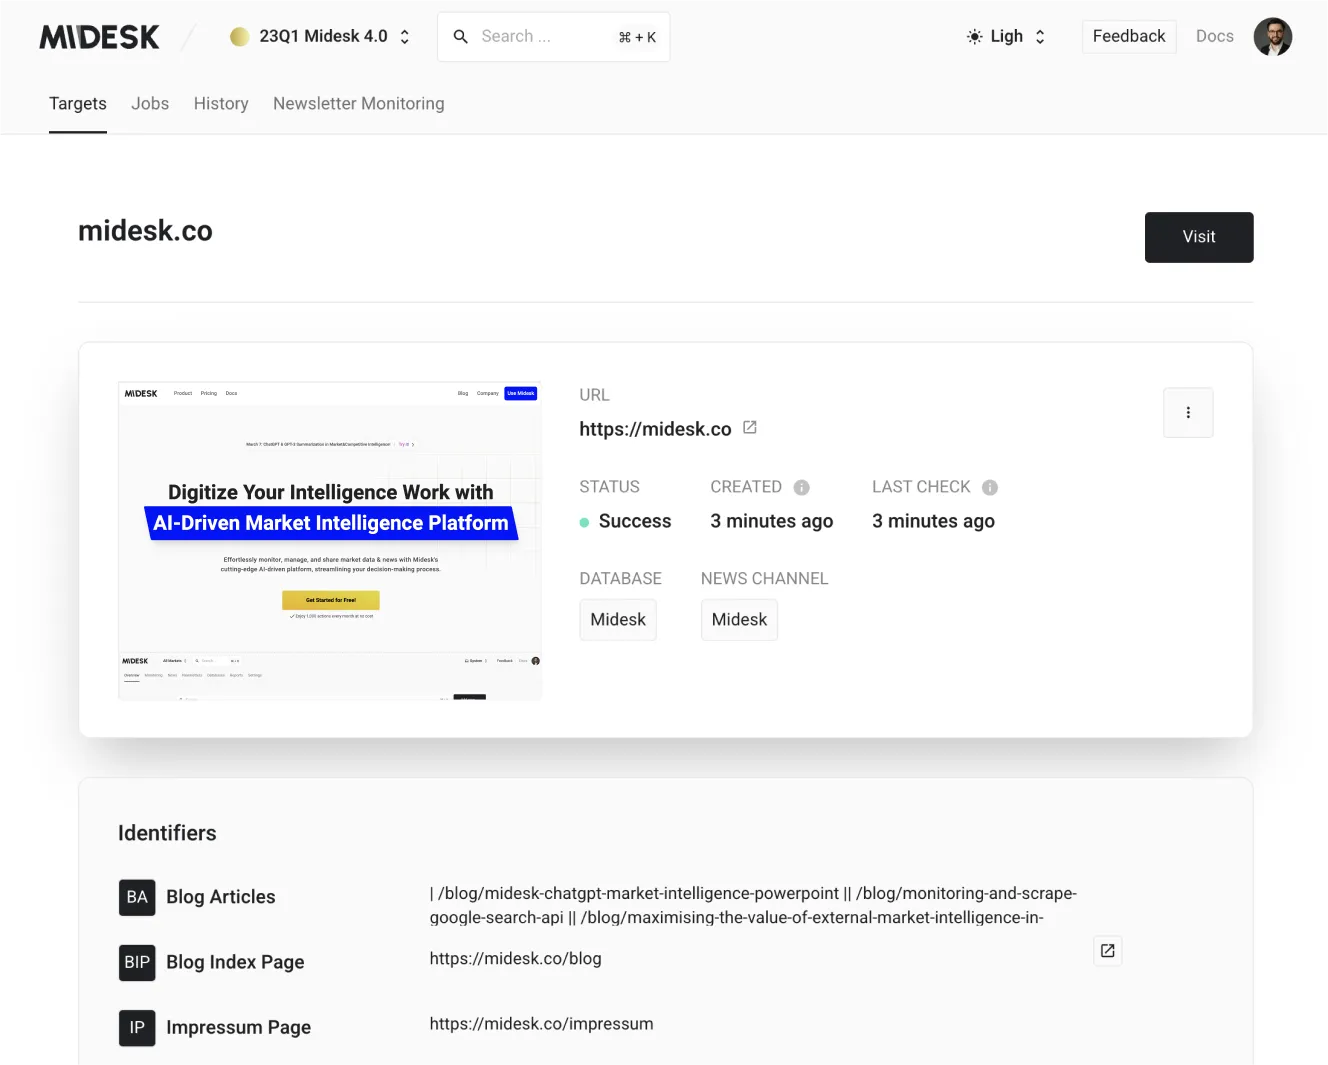Click the midesk.co page title

pyautogui.click(x=145, y=231)
